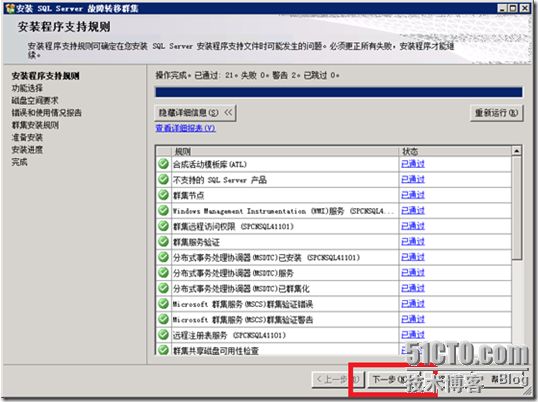Close the SQL Server setup window

525,8
